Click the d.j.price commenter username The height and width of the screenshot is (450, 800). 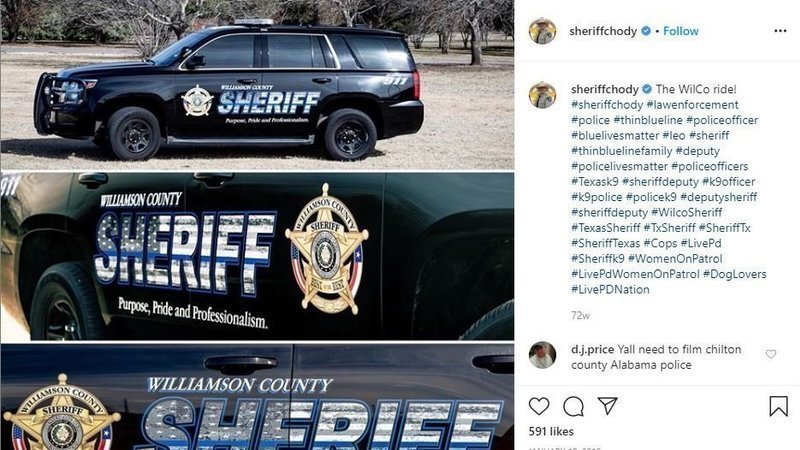[x=592, y=349]
